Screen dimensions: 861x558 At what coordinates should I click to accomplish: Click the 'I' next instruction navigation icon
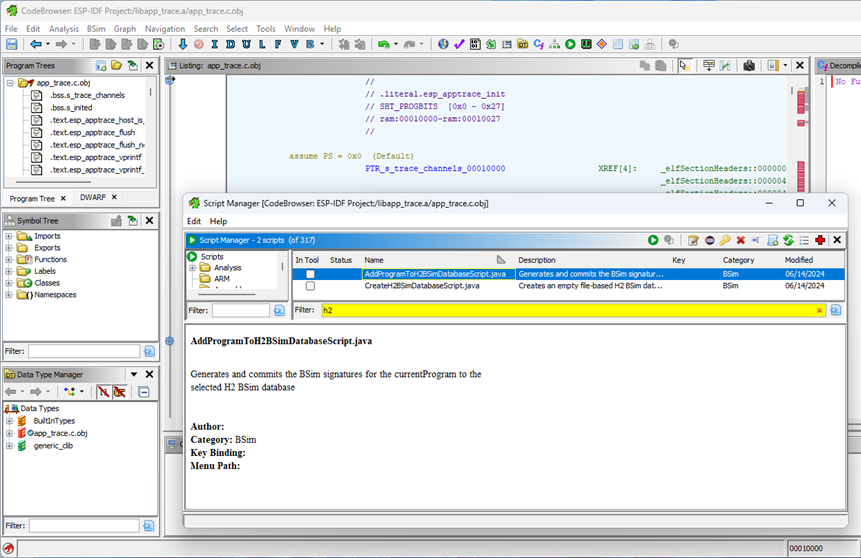click(215, 44)
